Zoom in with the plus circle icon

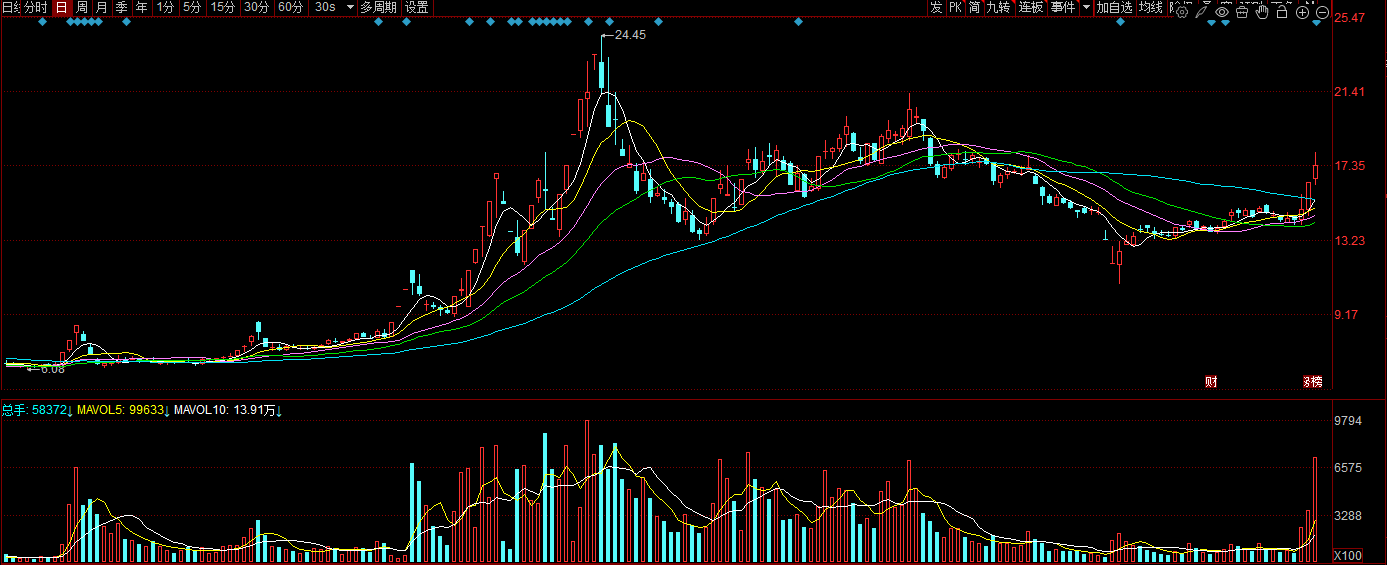click(x=1302, y=13)
